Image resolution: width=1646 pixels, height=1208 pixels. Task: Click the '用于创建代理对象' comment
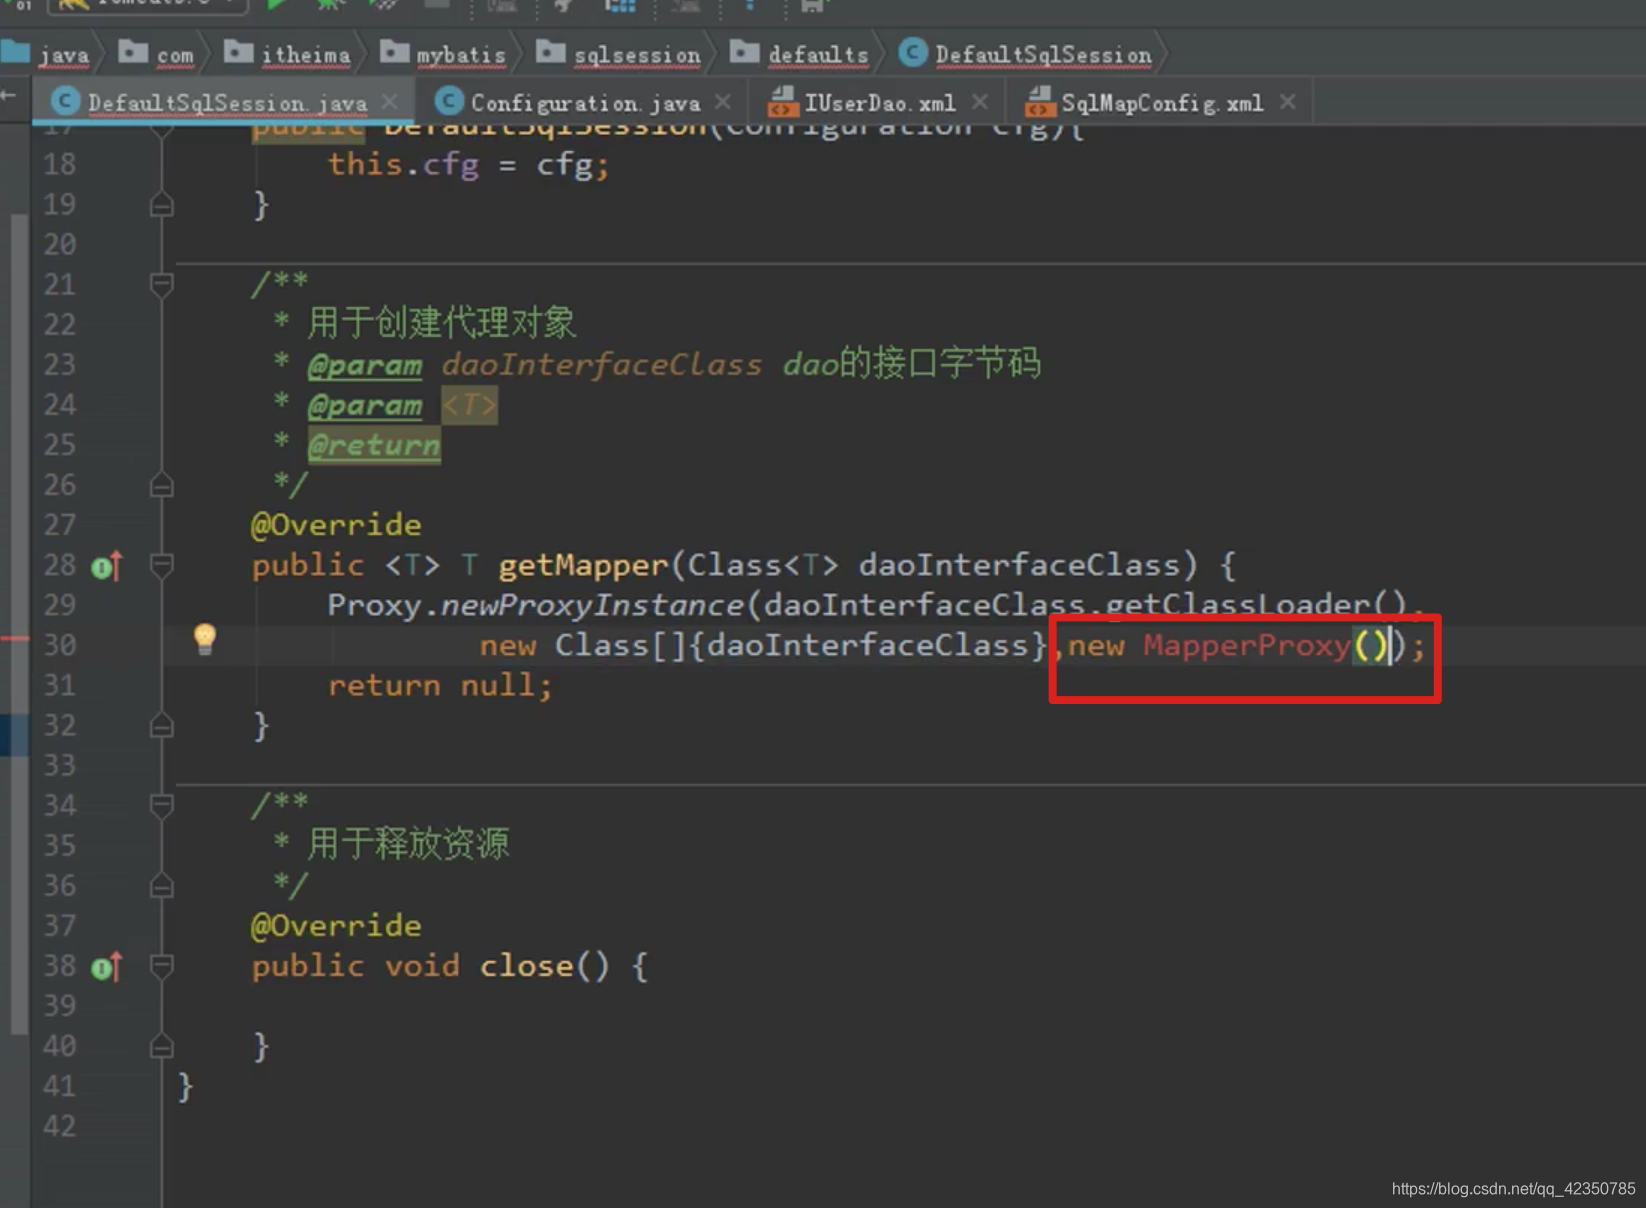pos(442,323)
